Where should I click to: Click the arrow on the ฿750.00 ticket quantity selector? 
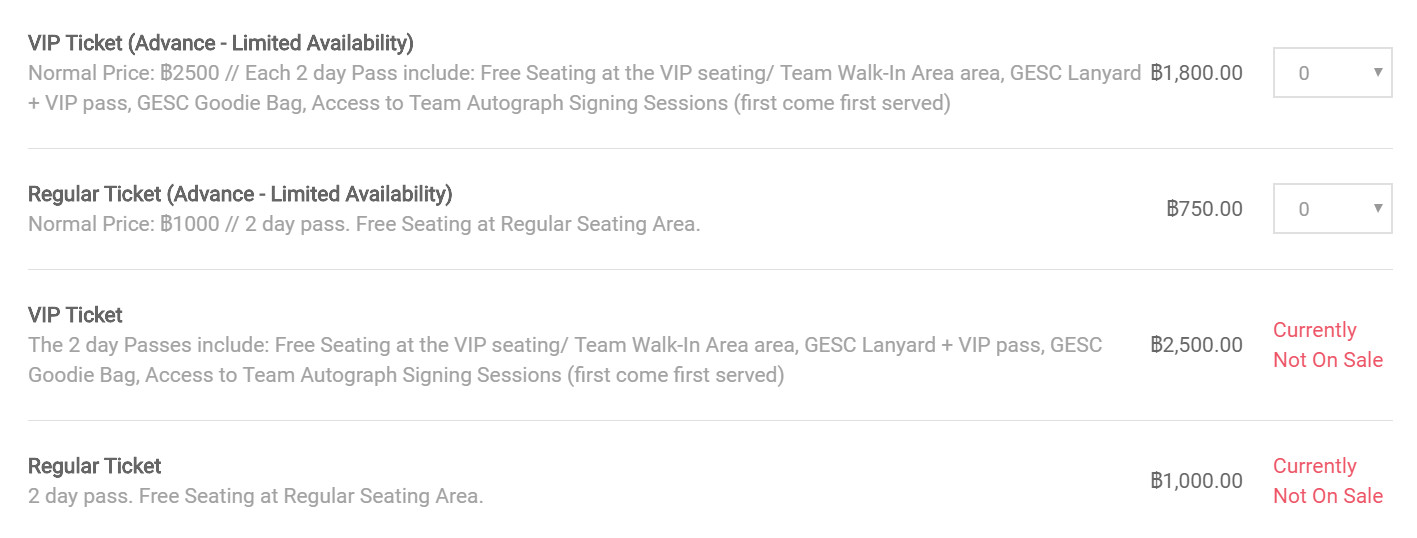pos(1377,208)
